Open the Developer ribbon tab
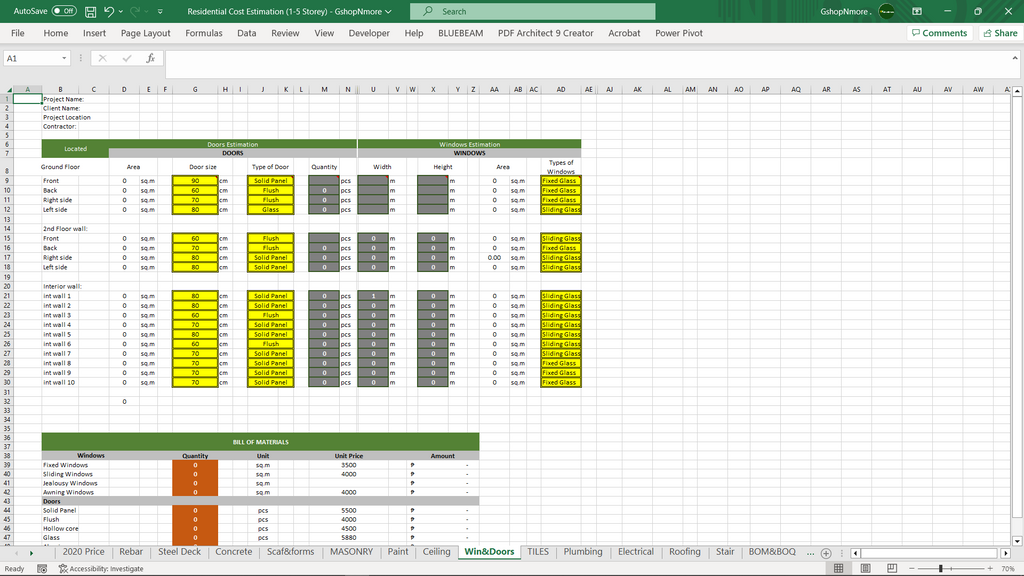The height and width of the screenshot is (576, 1024). (369, 33)
